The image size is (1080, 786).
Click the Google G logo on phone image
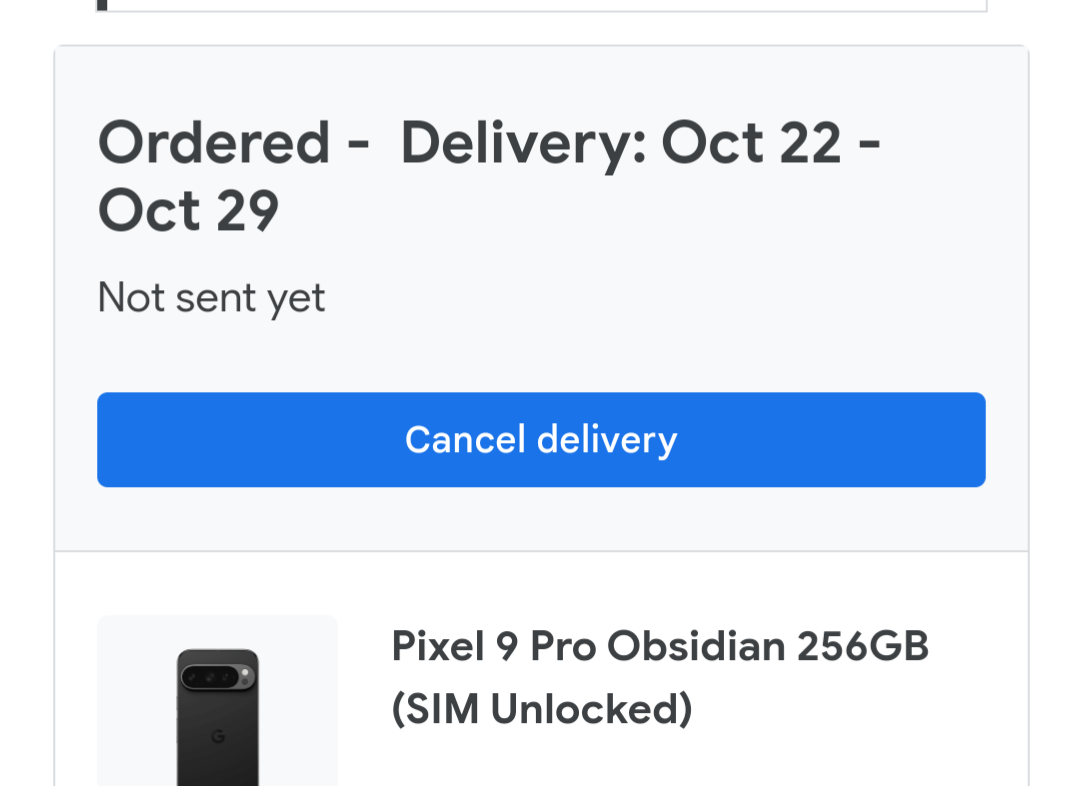pyautogui.click(x=218, y=737)
